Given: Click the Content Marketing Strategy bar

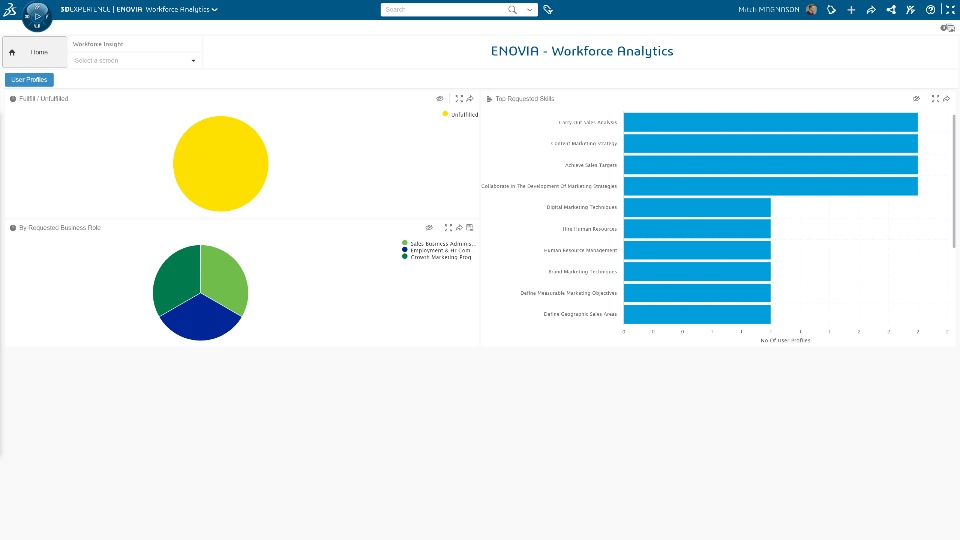Looking at the screenshot, I should pos(771,143).
